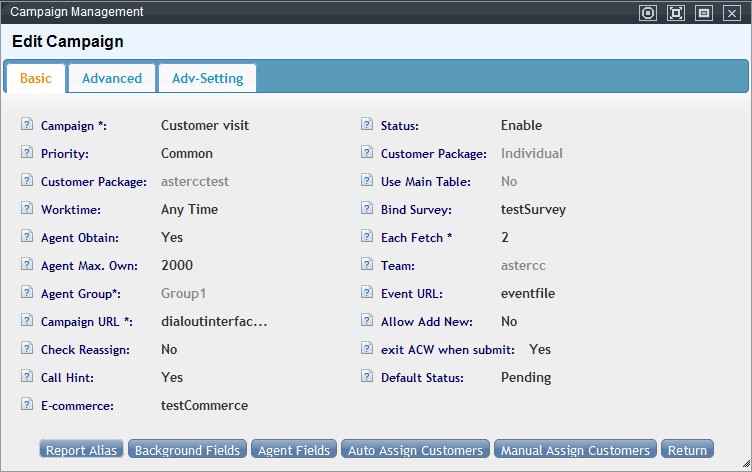Open Background Fields
The image size is (752, 472).
187,450
